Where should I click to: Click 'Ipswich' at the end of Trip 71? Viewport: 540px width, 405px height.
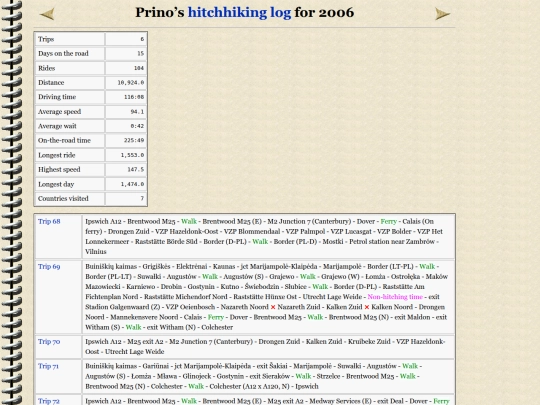[x=307, y=386]
